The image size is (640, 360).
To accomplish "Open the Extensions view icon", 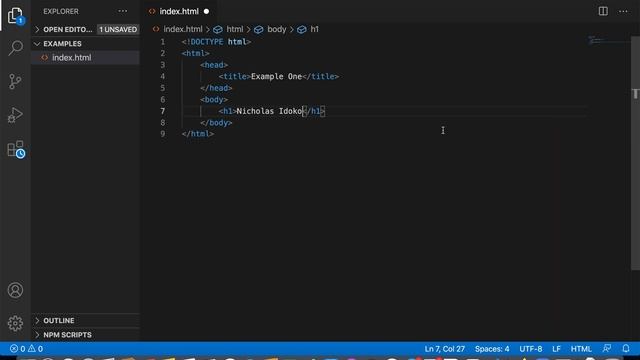I will [x=16, y=149].
